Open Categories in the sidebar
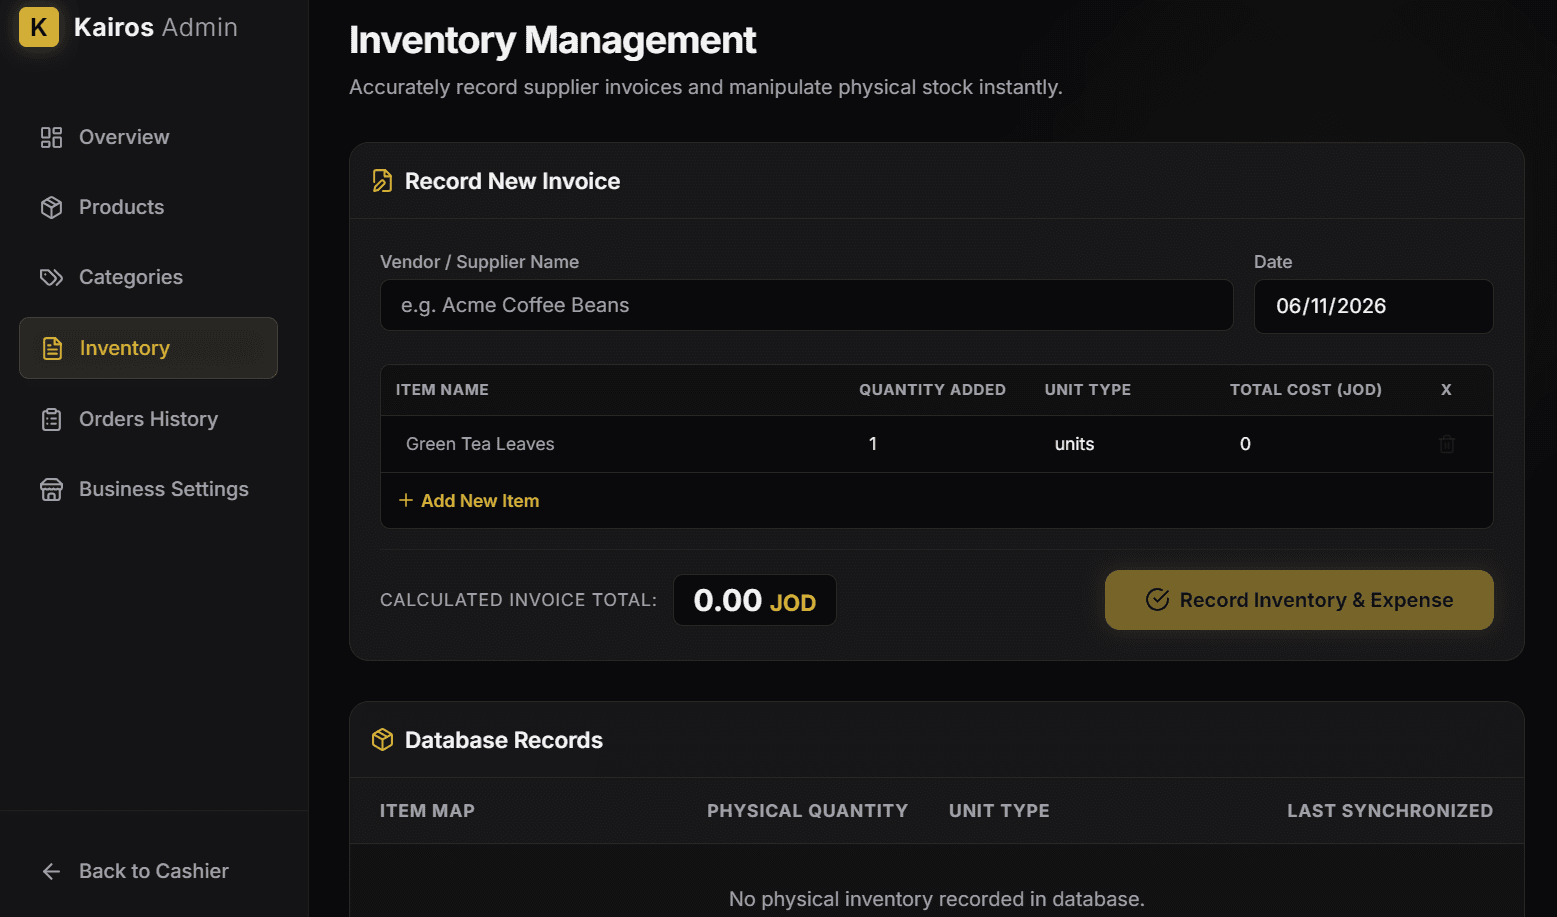The width and height of the screenshot is (1557, 917). (148, 277)
